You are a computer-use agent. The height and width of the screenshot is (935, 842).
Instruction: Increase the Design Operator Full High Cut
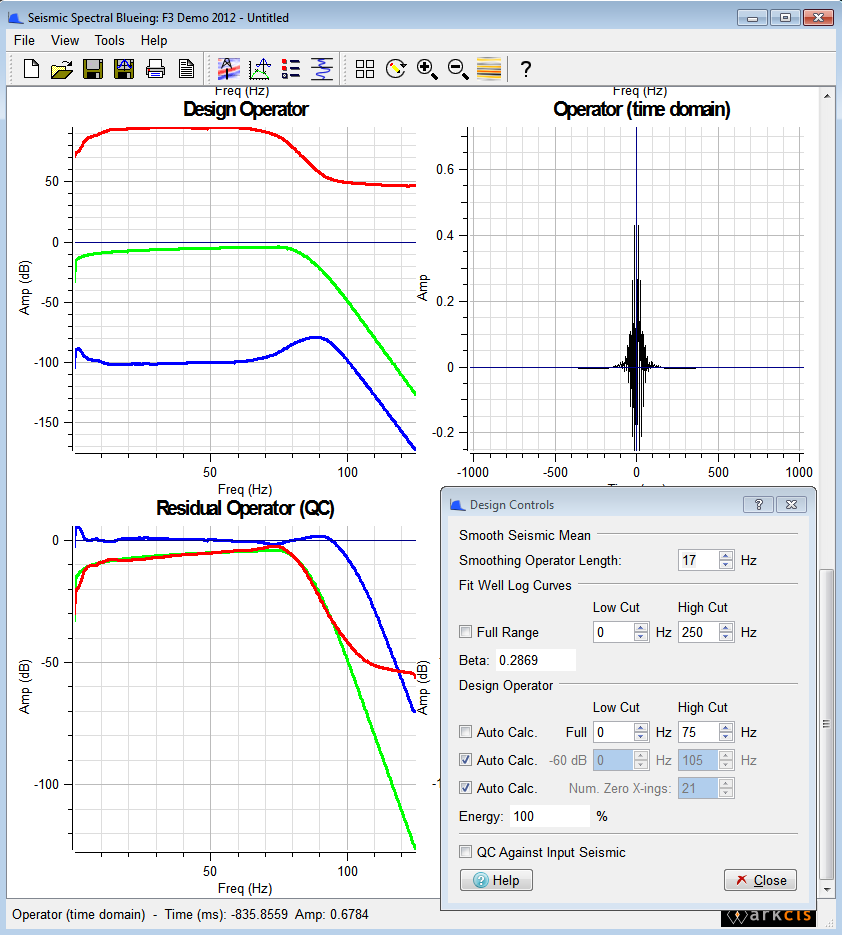pos(726,727)
